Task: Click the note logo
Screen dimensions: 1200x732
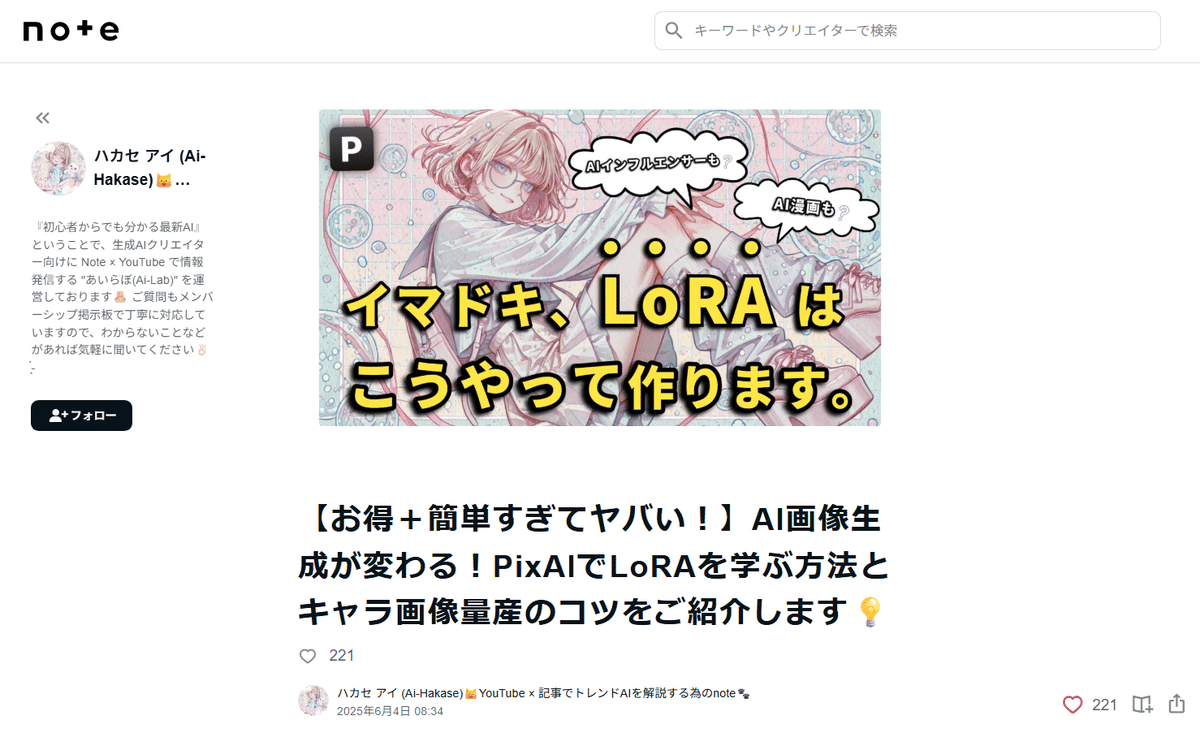Action: coord(71,31)
